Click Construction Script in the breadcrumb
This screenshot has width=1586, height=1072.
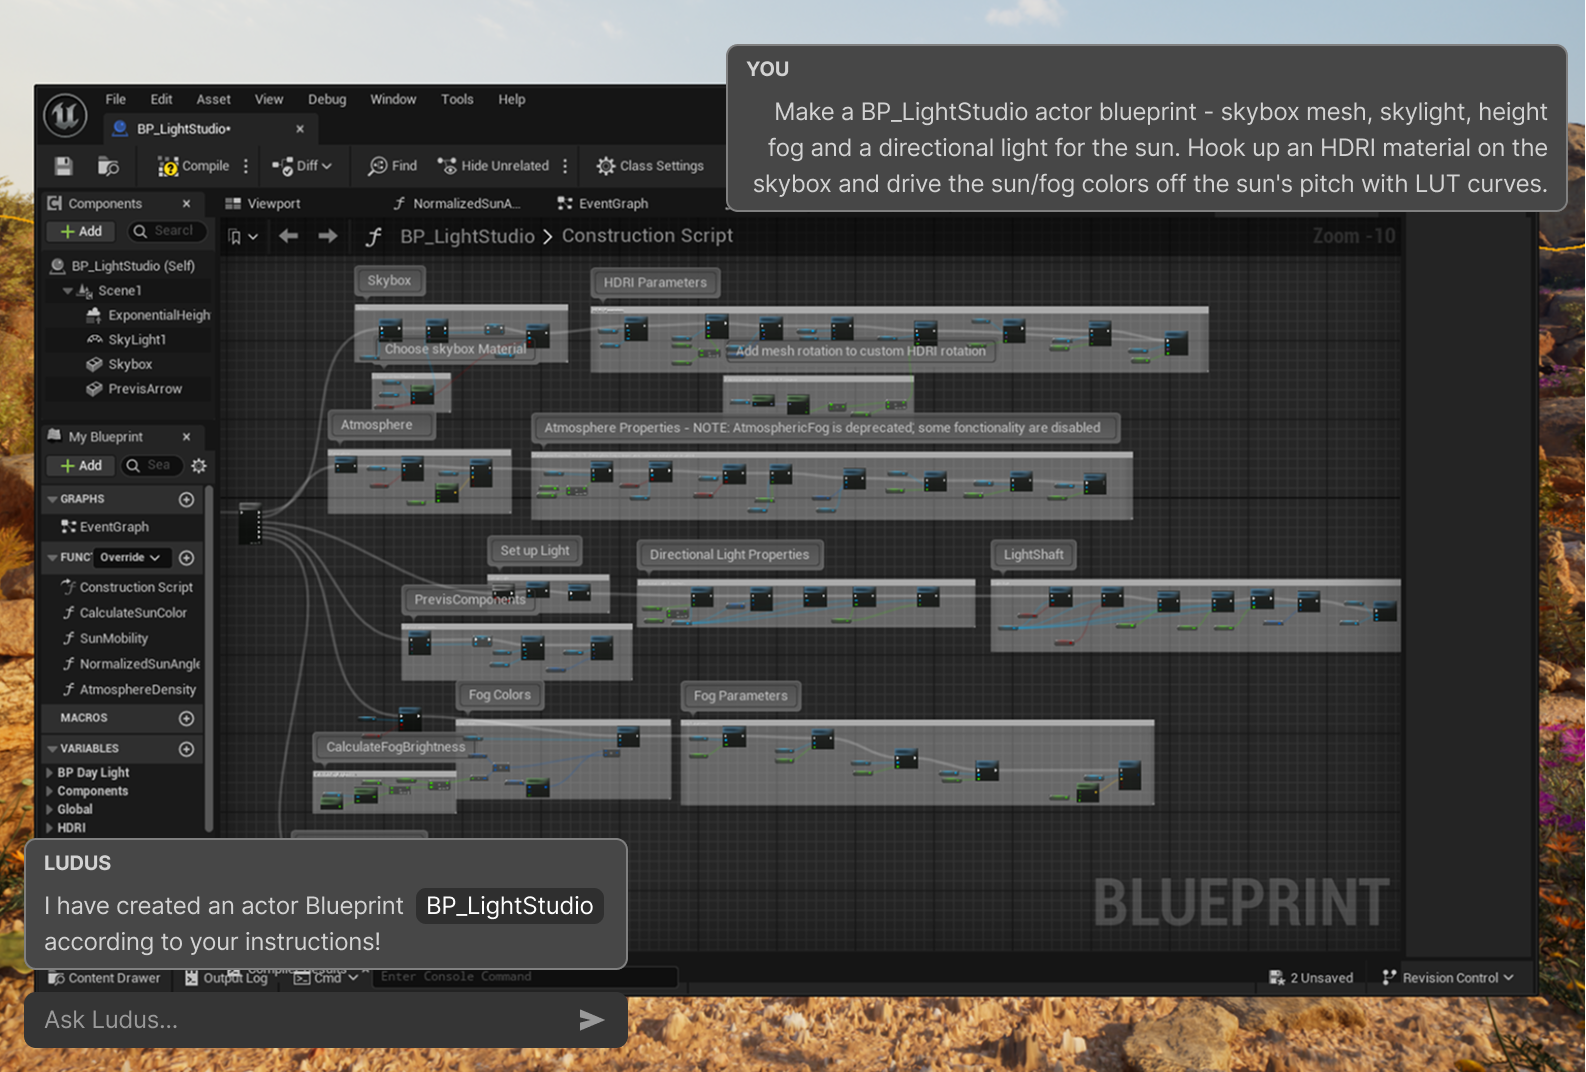(x=647, y=236)
